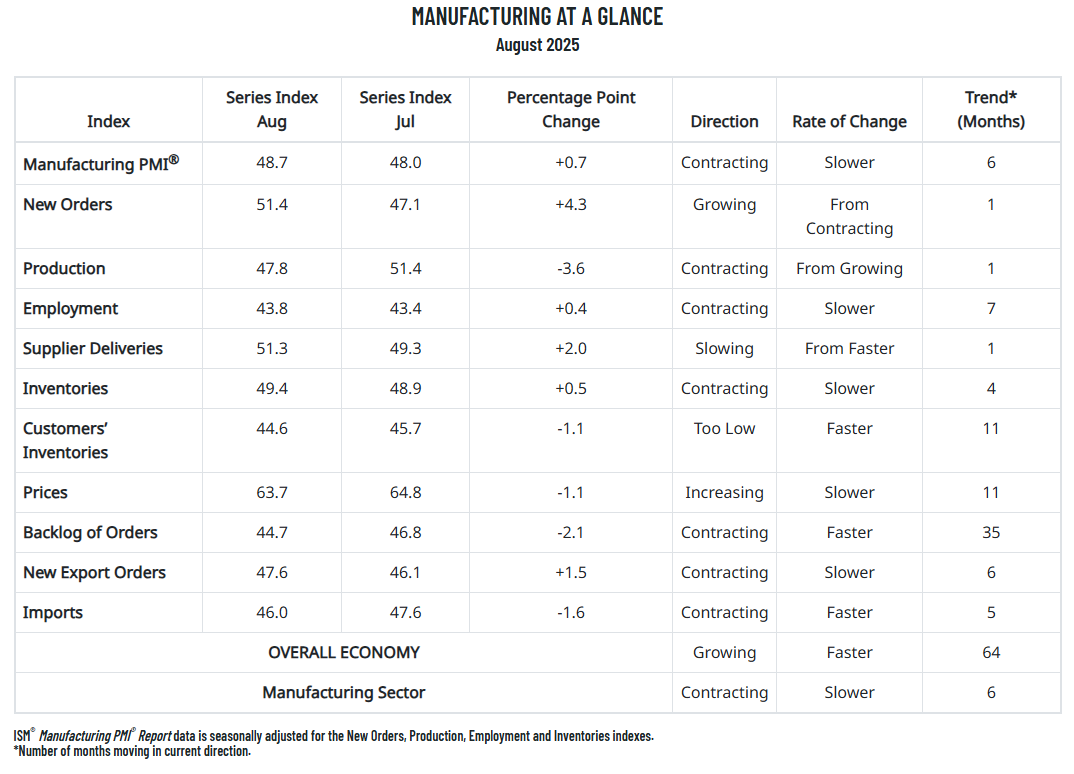Click the Backlog of Orders trend value 35
Image resolution: width=1074 pixels, height=774 pixels.
(x=991, y=533)
